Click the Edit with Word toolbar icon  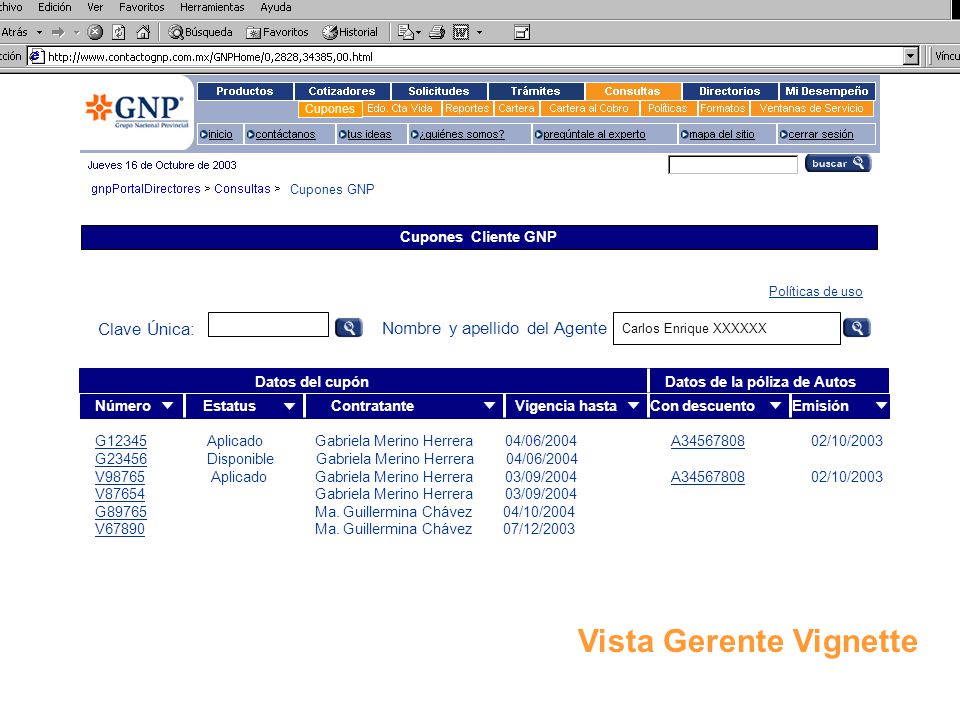(x=461, y=32)
